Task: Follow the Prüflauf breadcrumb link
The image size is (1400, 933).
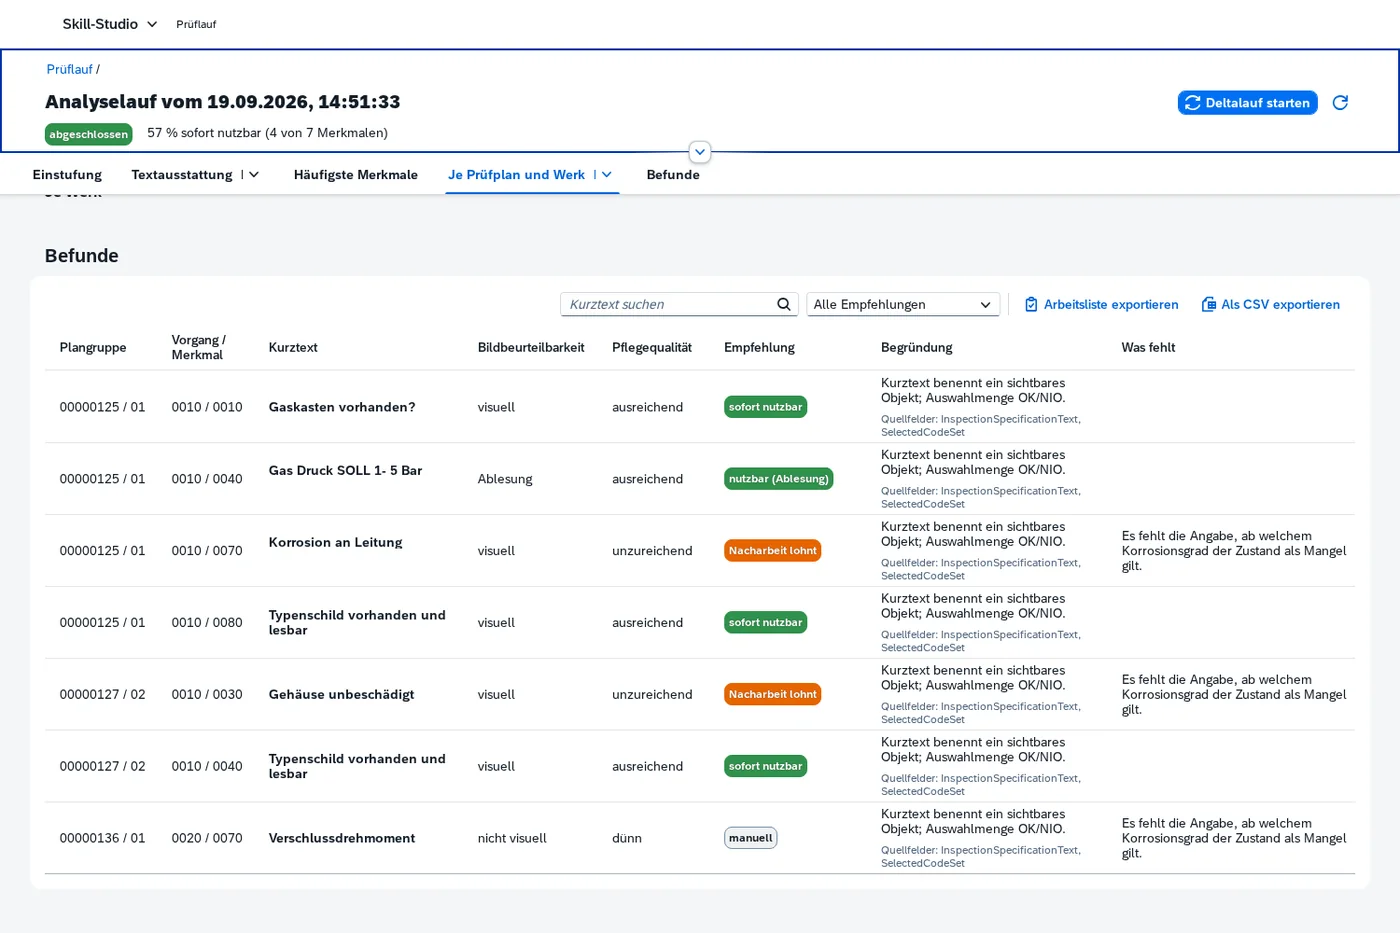Action: [x=69, y=69]
